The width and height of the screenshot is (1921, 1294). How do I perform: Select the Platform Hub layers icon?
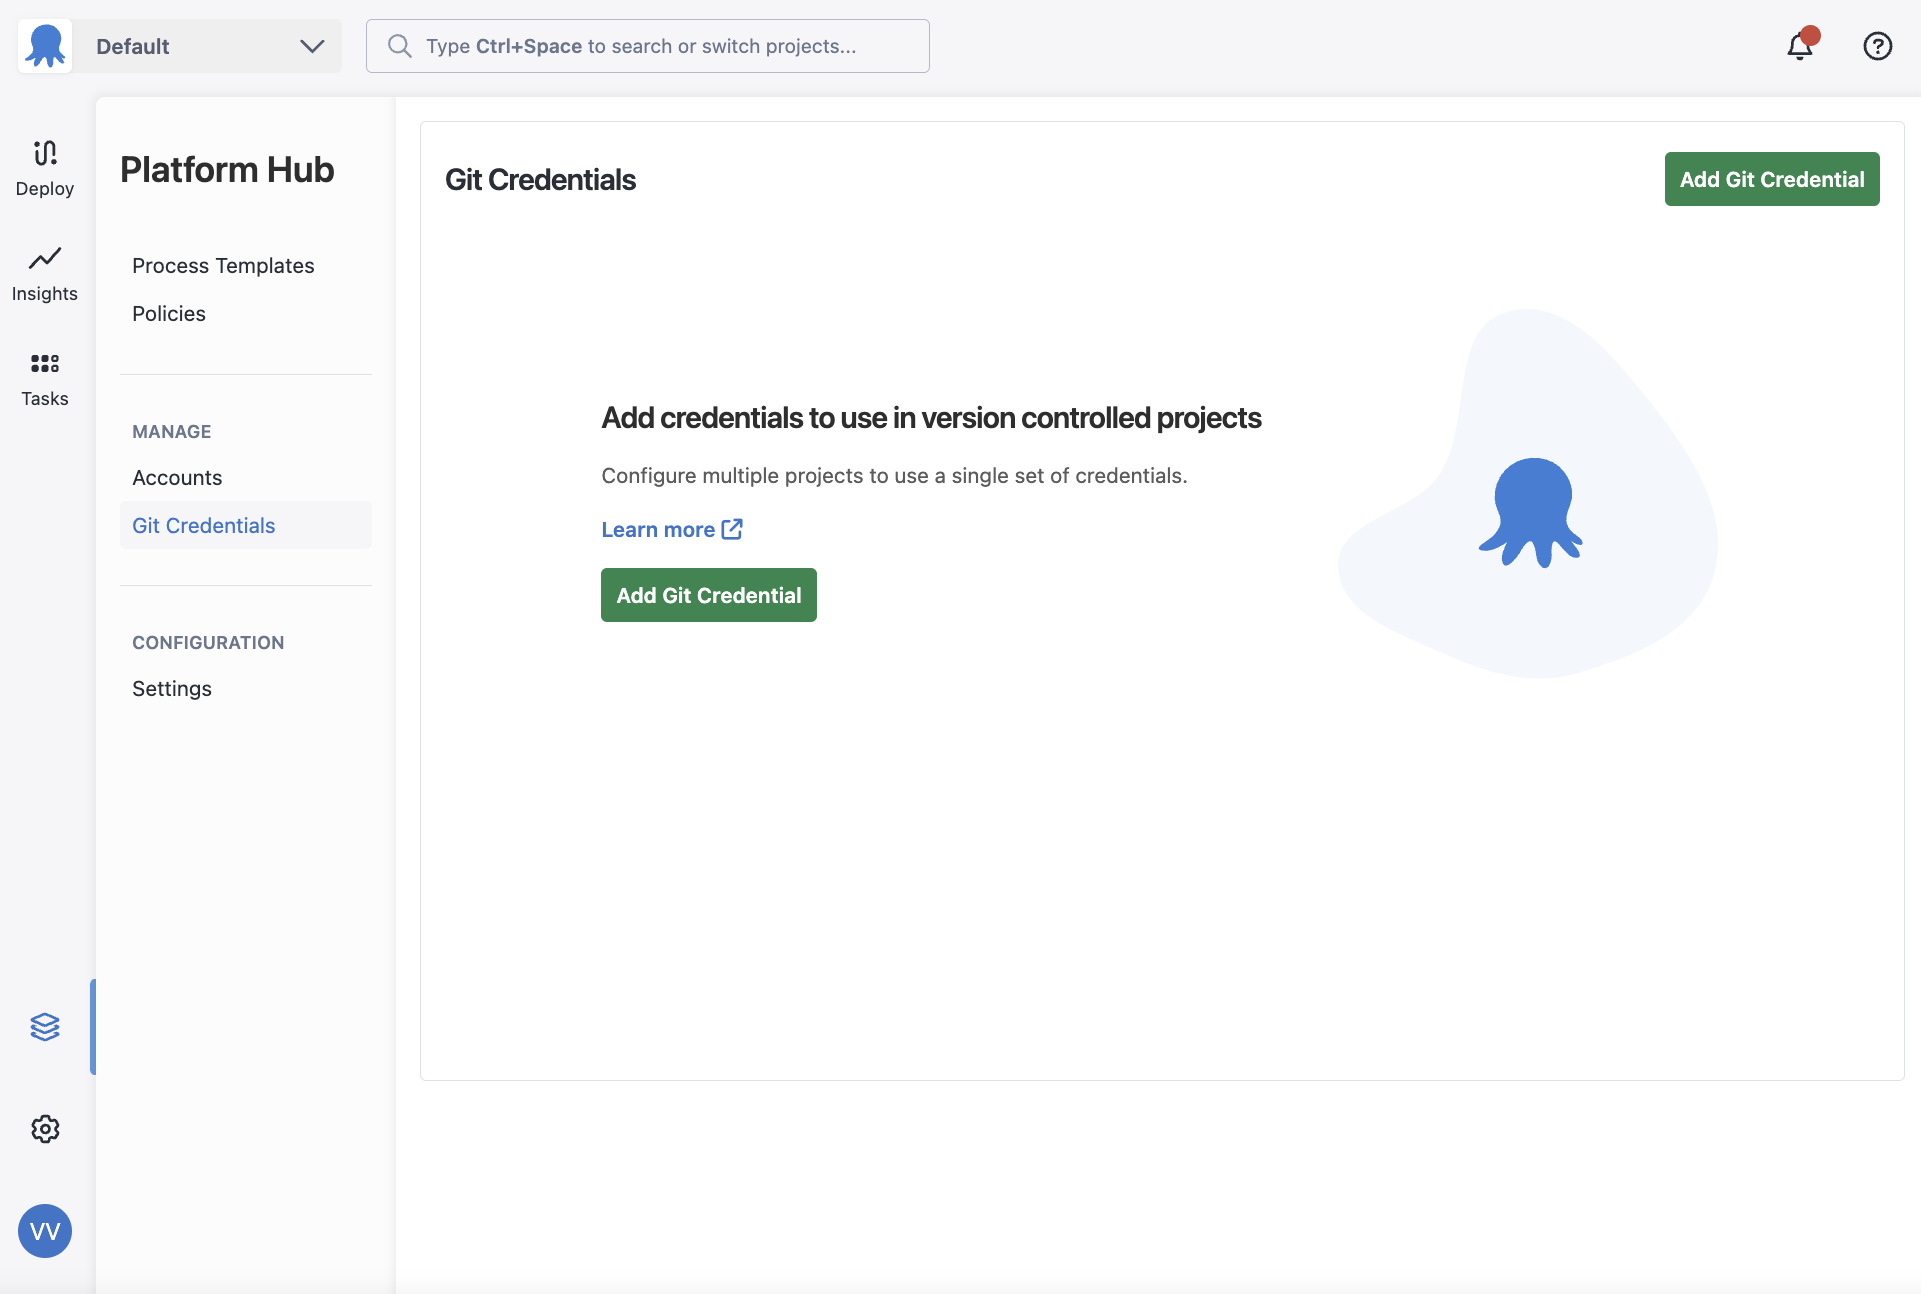tap(45, 1027)
